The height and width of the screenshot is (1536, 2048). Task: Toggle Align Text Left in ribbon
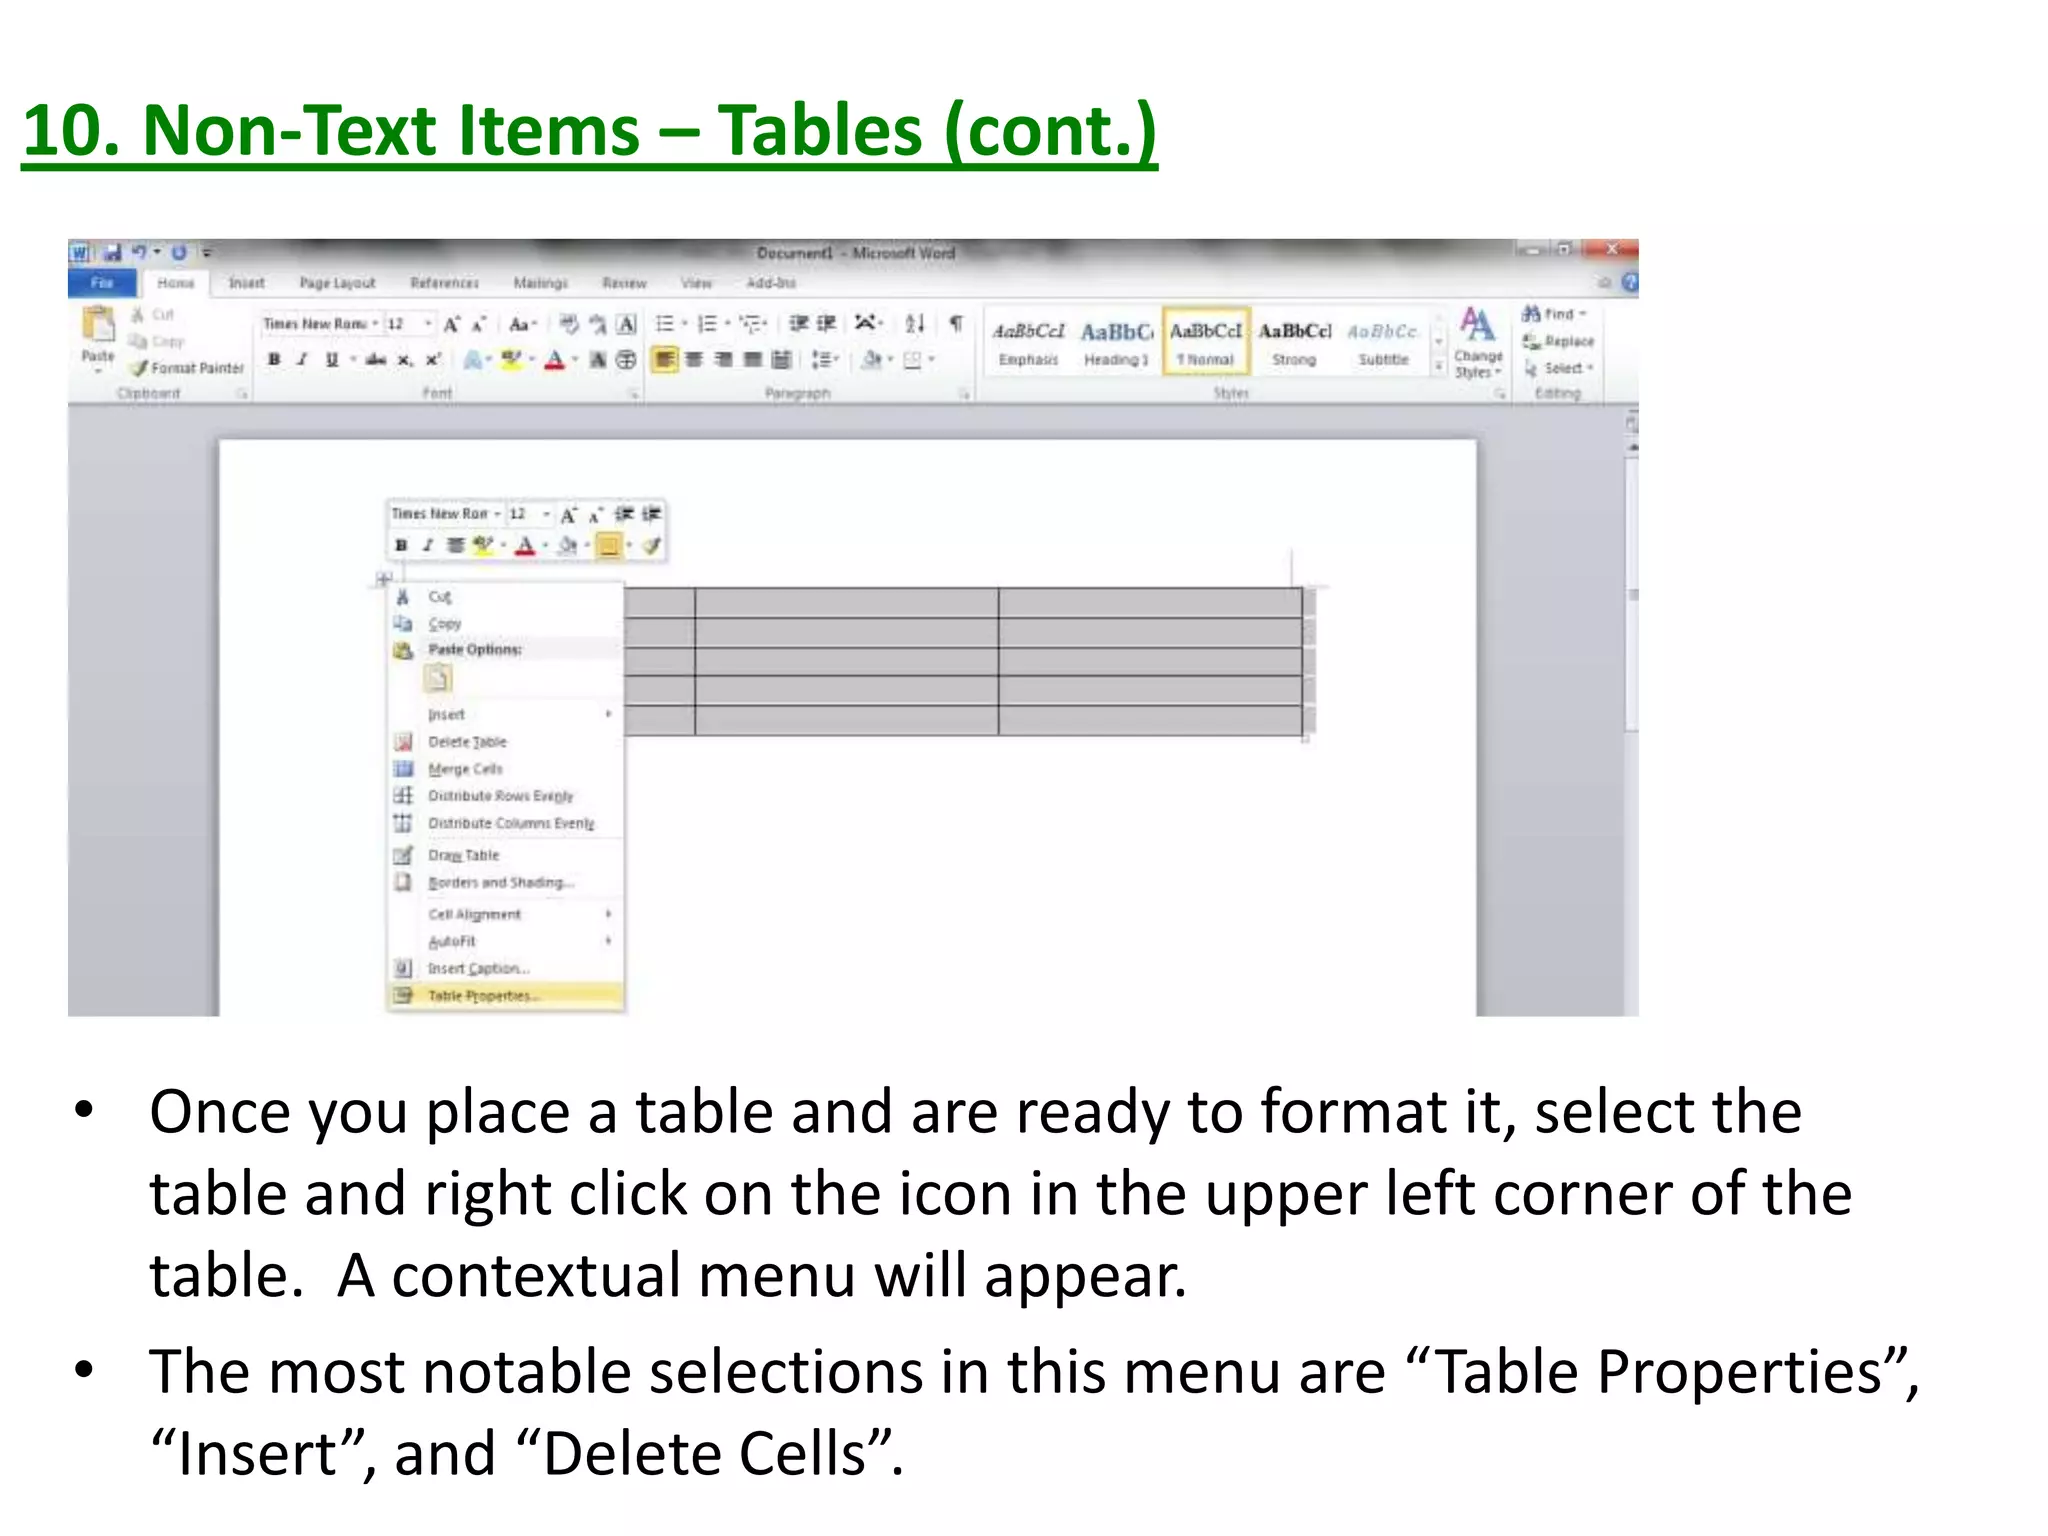point(665,360)
